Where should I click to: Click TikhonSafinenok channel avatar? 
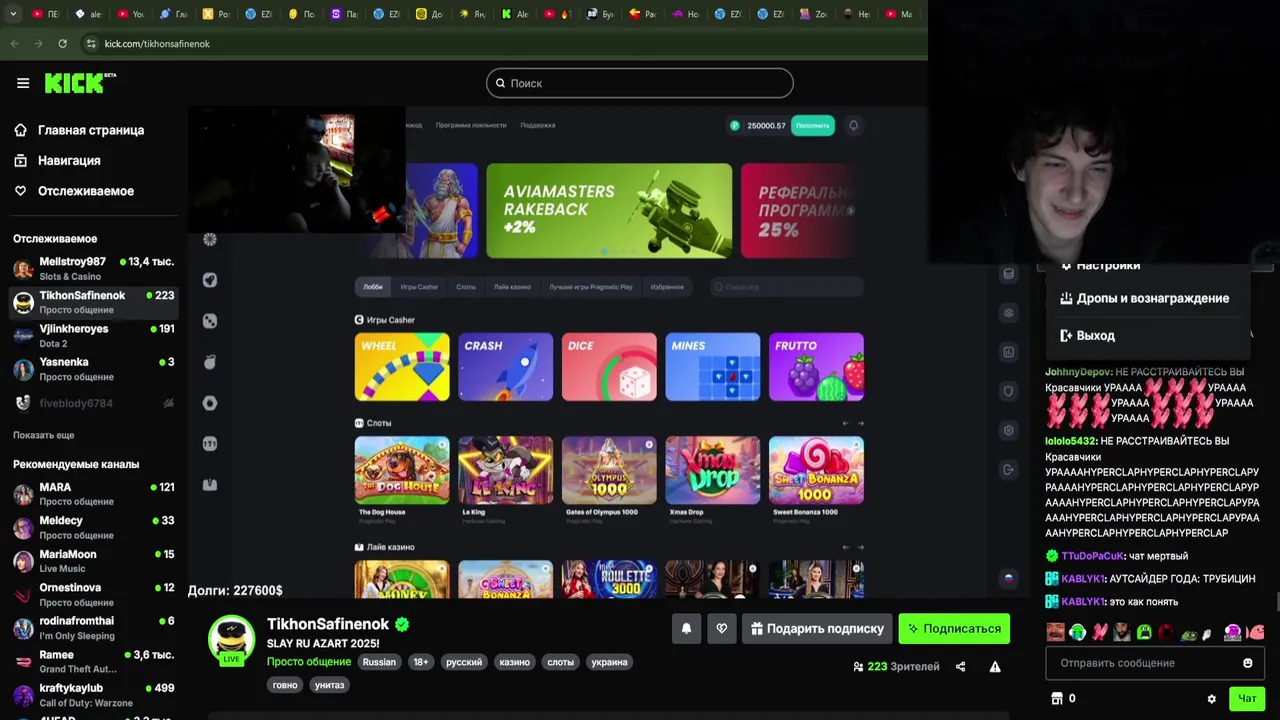coord(231,640)
